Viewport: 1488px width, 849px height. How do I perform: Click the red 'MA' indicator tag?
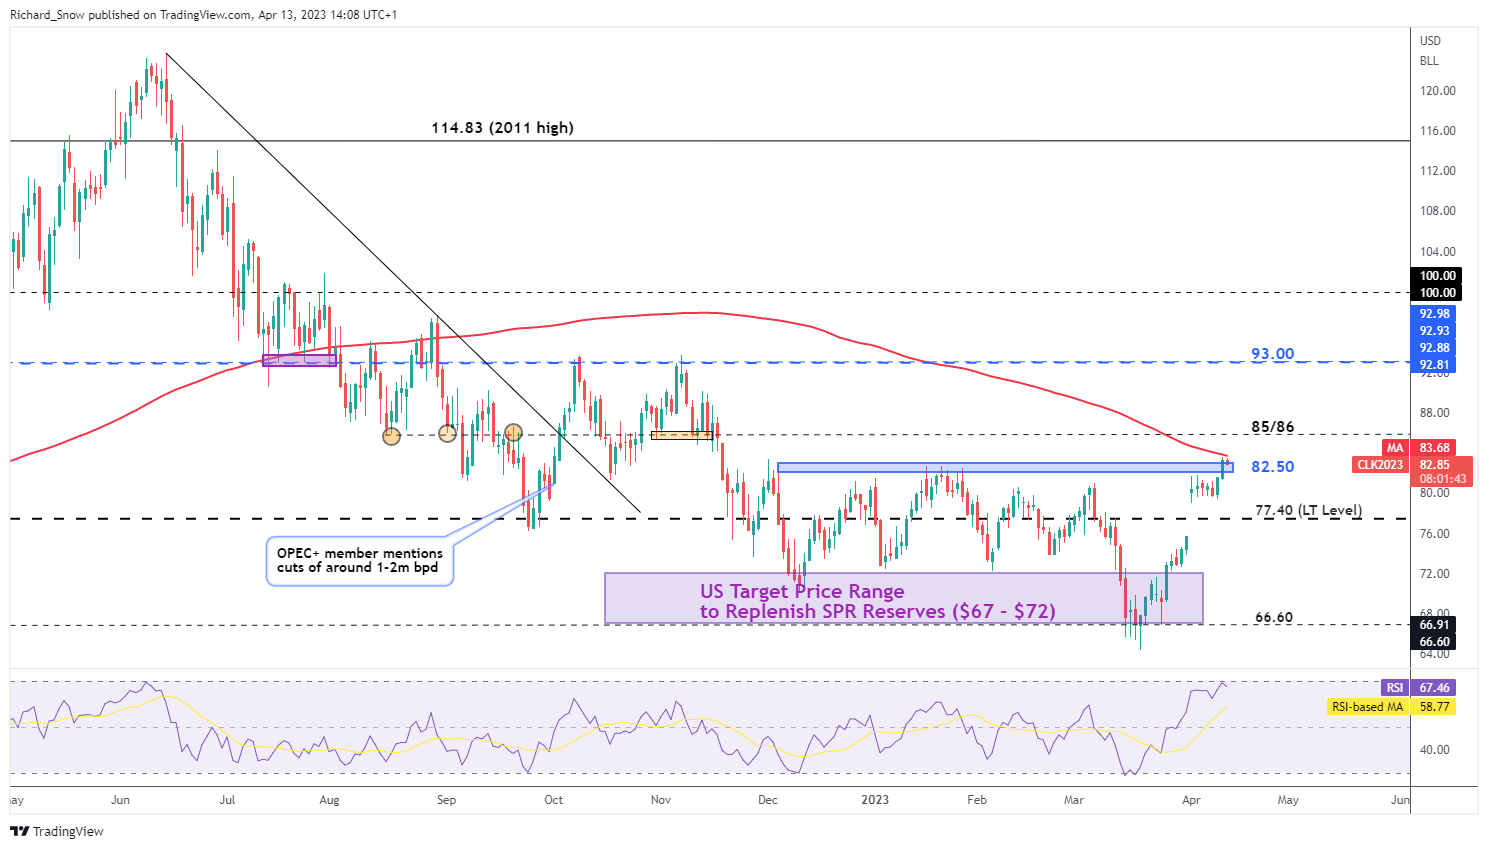(x=1395, y=448)
